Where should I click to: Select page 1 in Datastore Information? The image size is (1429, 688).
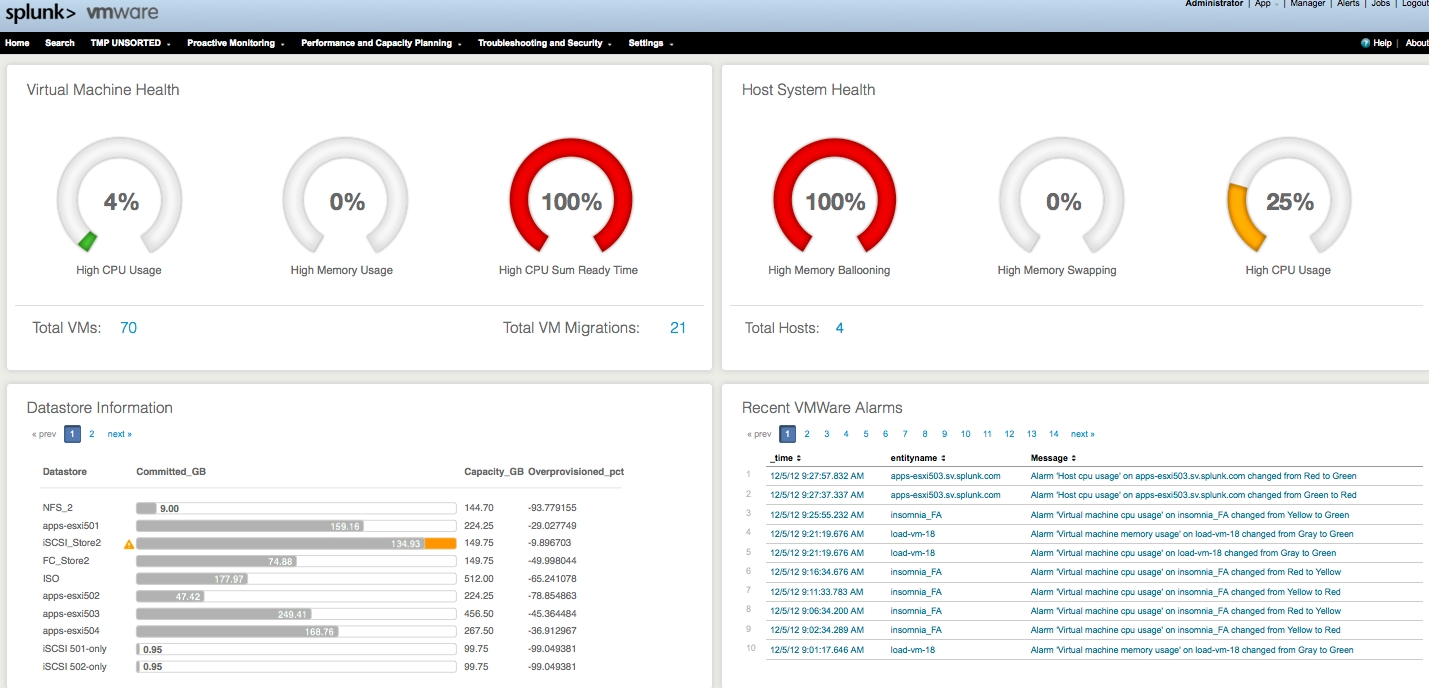pyautogui.click(x=73, y=434)
